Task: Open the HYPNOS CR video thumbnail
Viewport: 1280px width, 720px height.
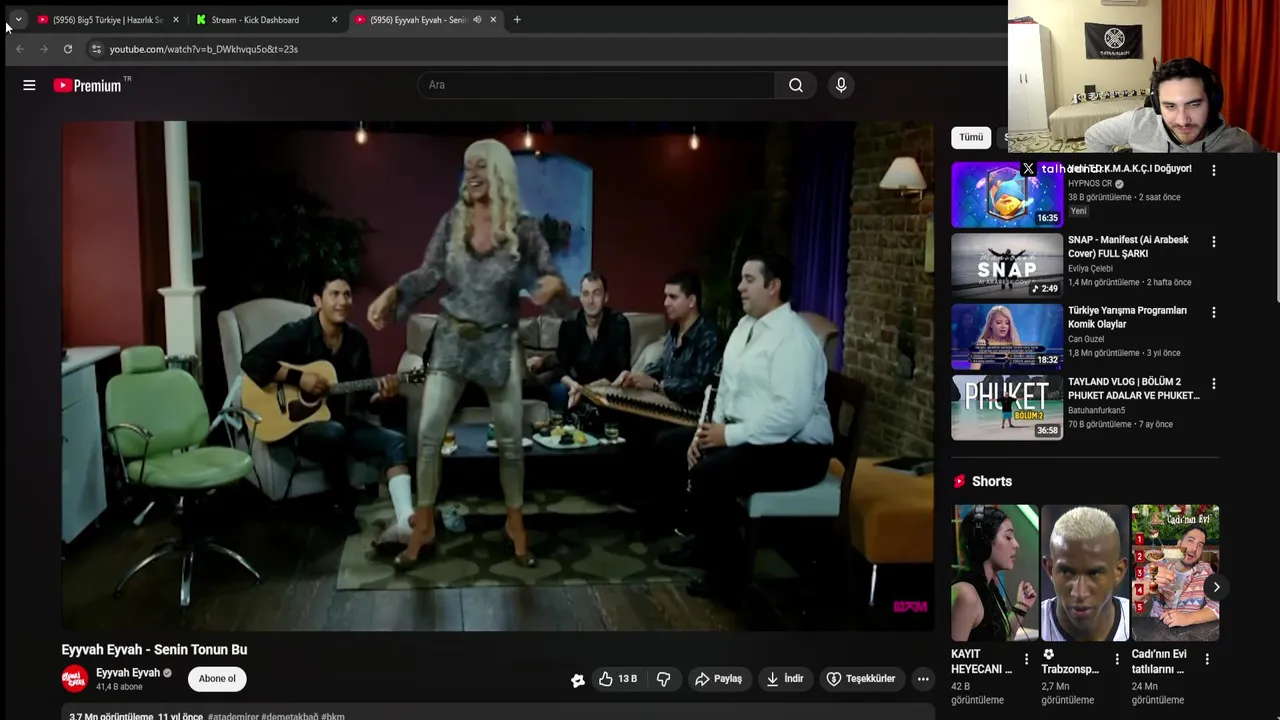Action: tap(1006, 195)
